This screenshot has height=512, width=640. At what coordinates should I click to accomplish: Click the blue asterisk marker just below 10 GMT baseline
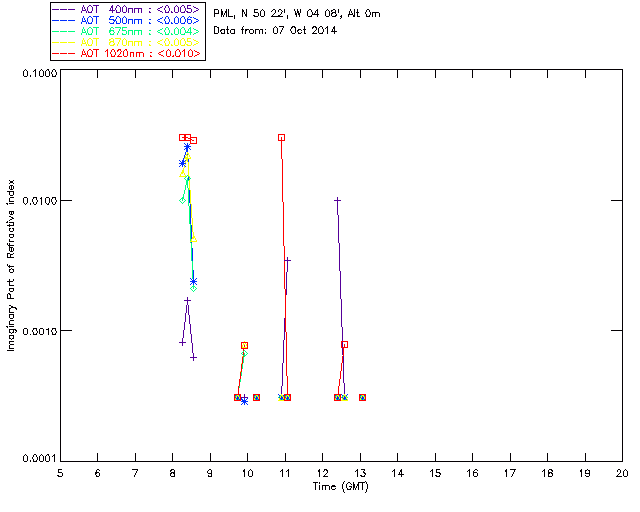244,401
